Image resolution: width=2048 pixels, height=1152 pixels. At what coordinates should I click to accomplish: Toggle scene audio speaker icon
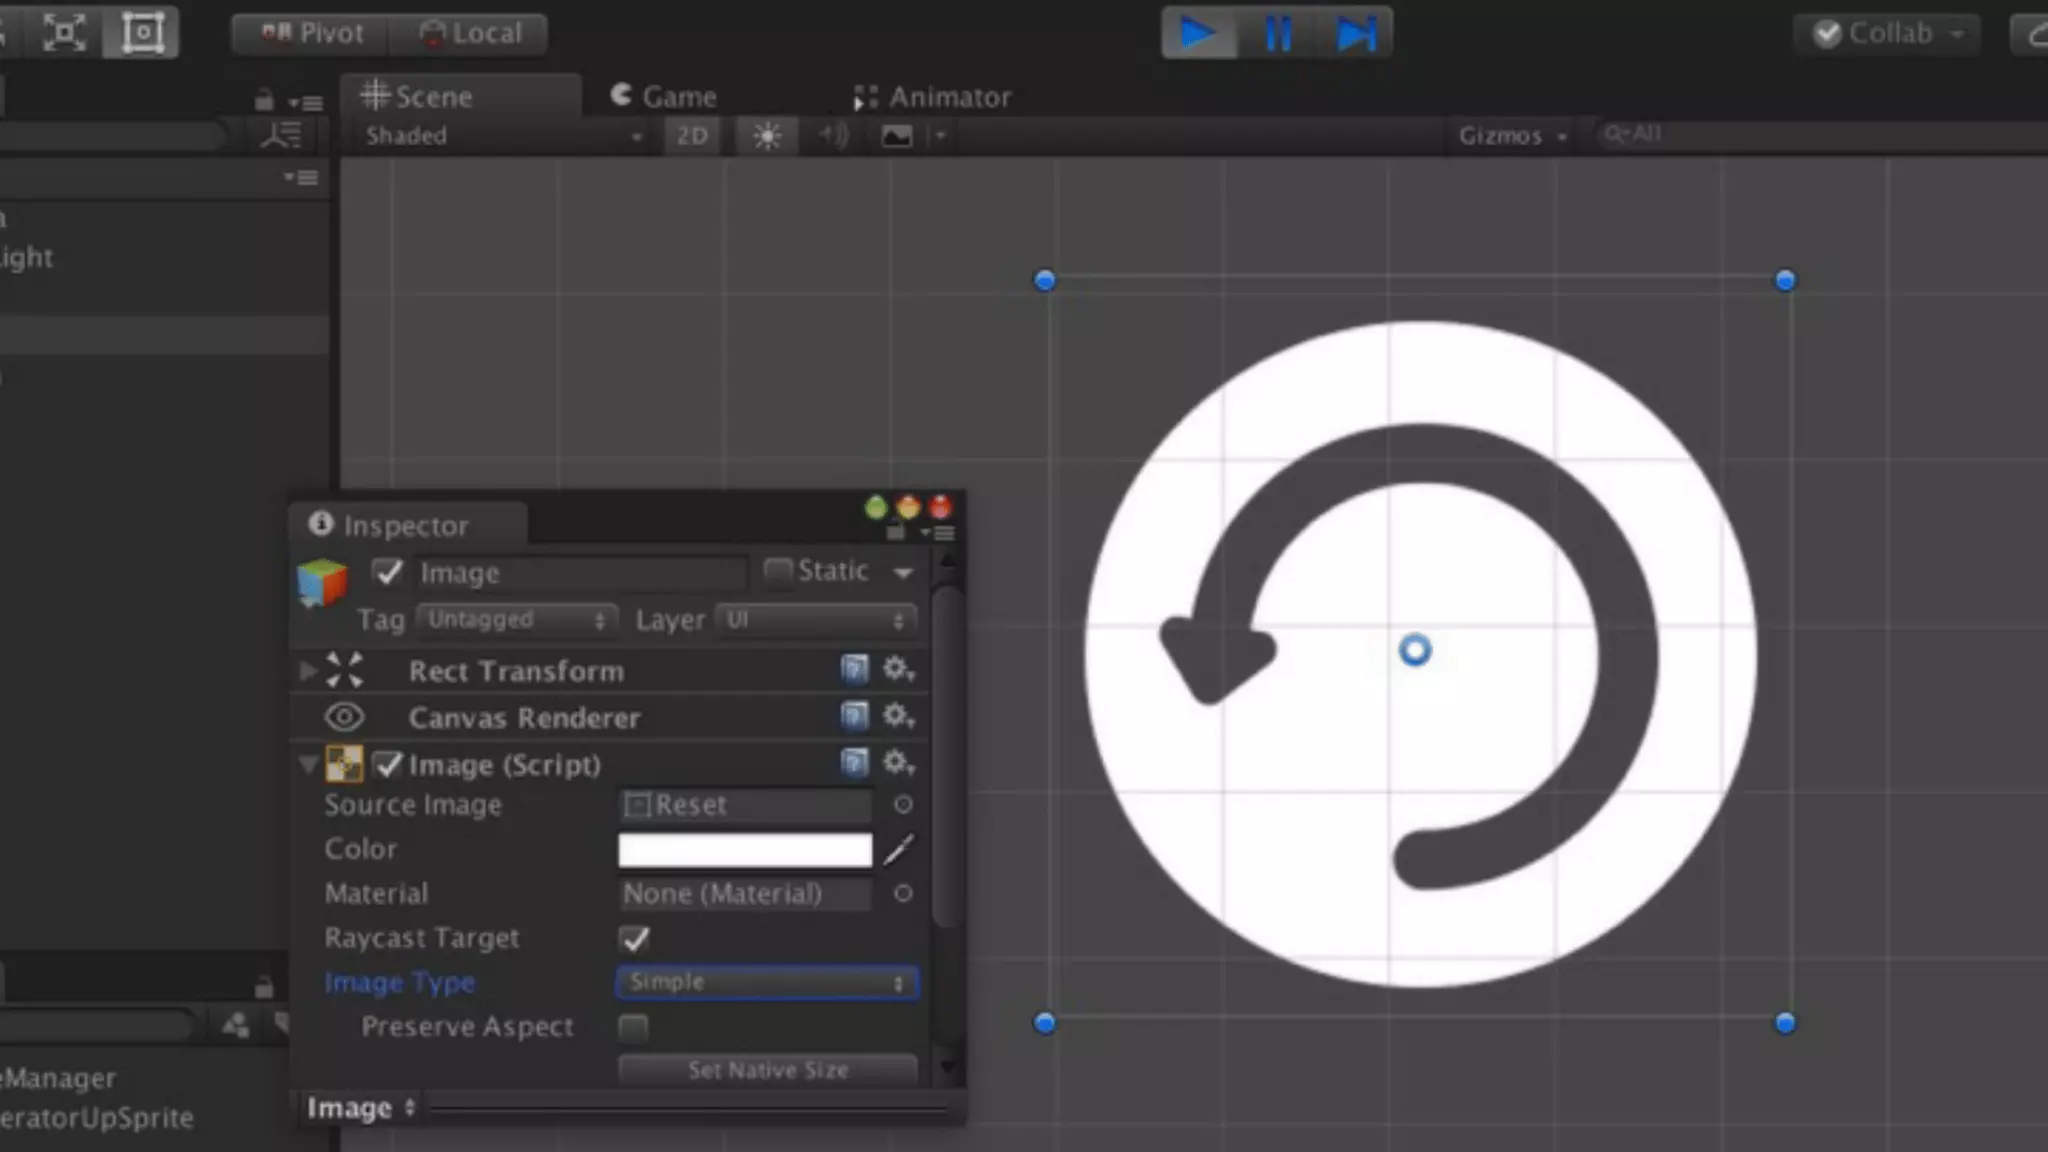pyautogui.click(x=832, y=135)
